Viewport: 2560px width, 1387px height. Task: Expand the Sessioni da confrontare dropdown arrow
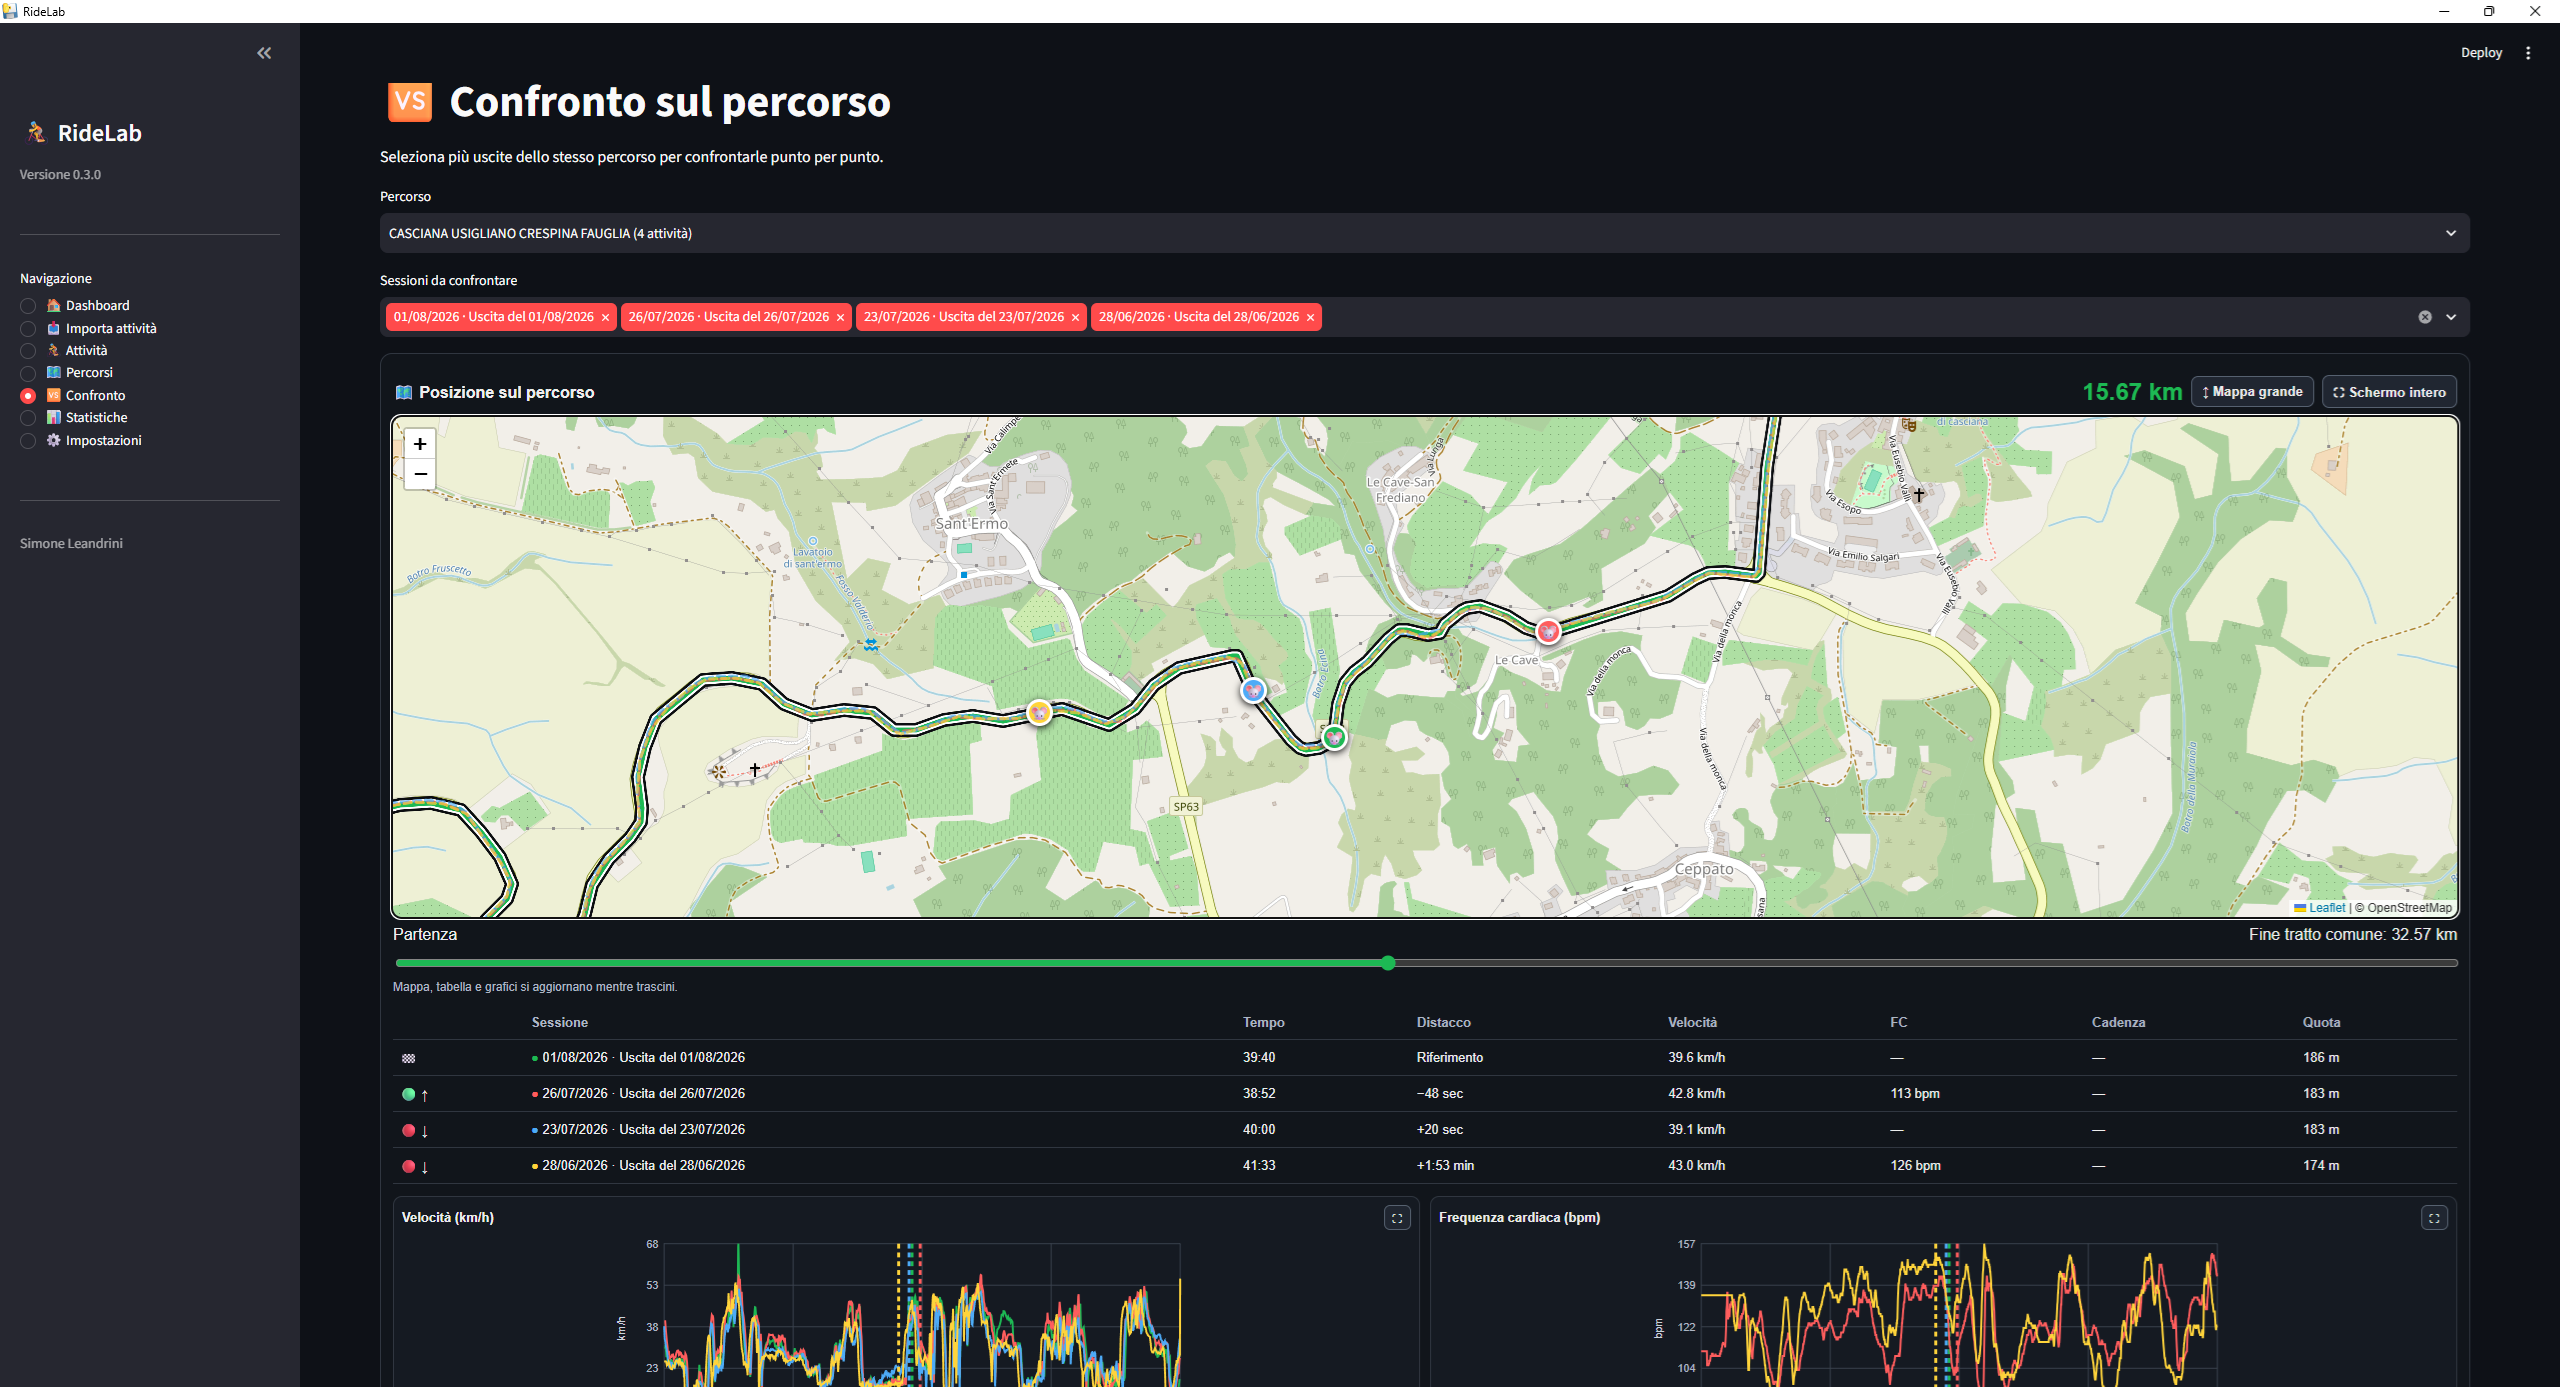coord(2451,317)
